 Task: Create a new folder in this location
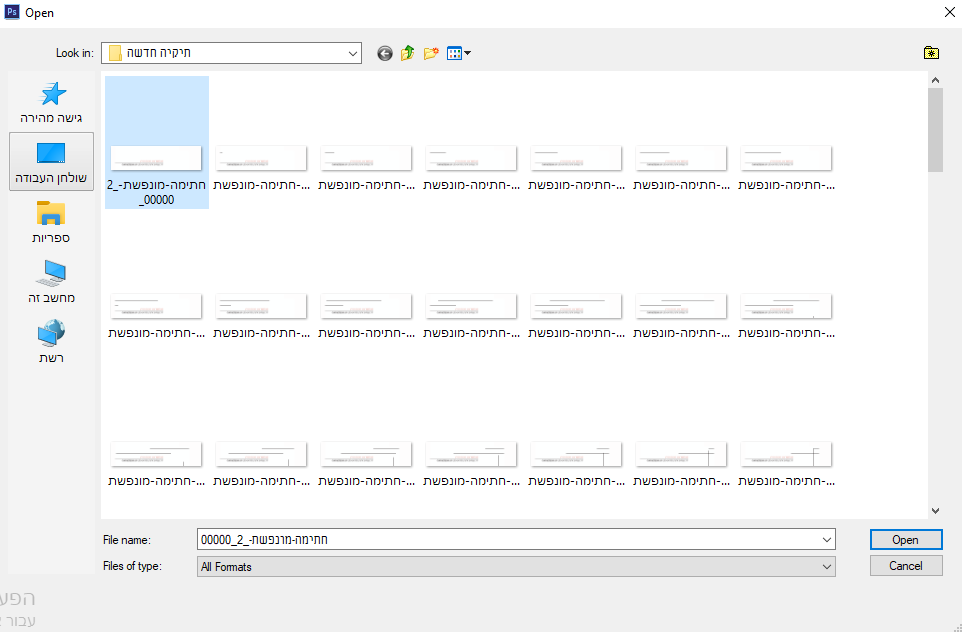[431, 53]
